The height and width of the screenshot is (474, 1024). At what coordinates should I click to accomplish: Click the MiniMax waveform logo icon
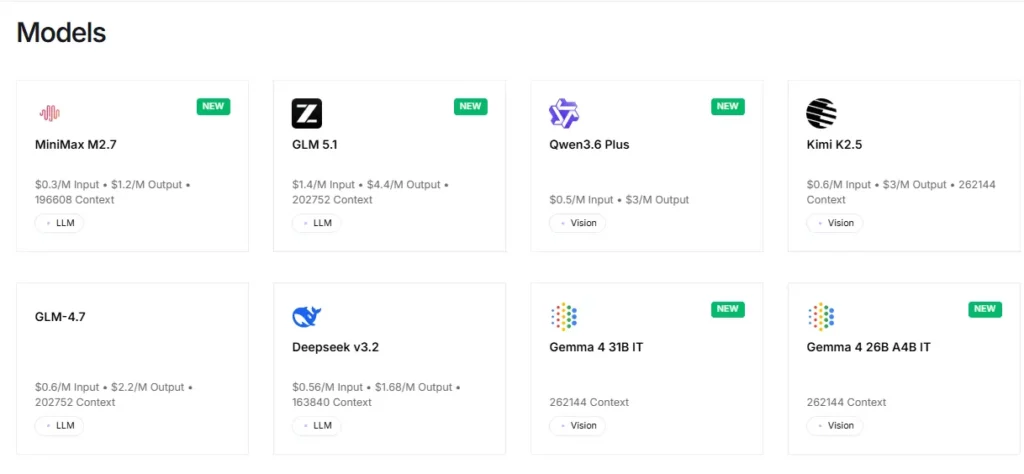click(x=49, y=113)
